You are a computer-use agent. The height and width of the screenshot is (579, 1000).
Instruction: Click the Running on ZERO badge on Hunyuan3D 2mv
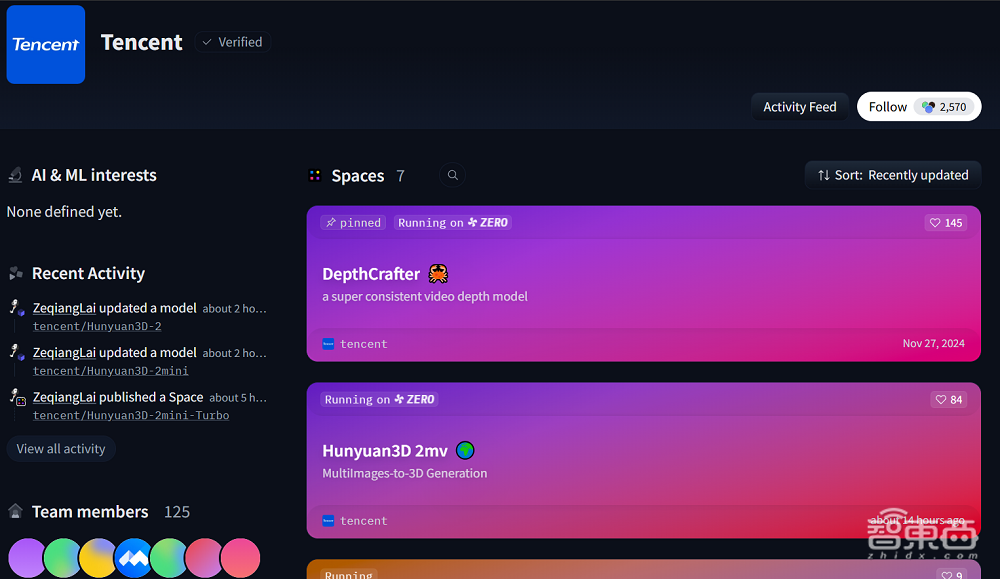click(379, 400)
